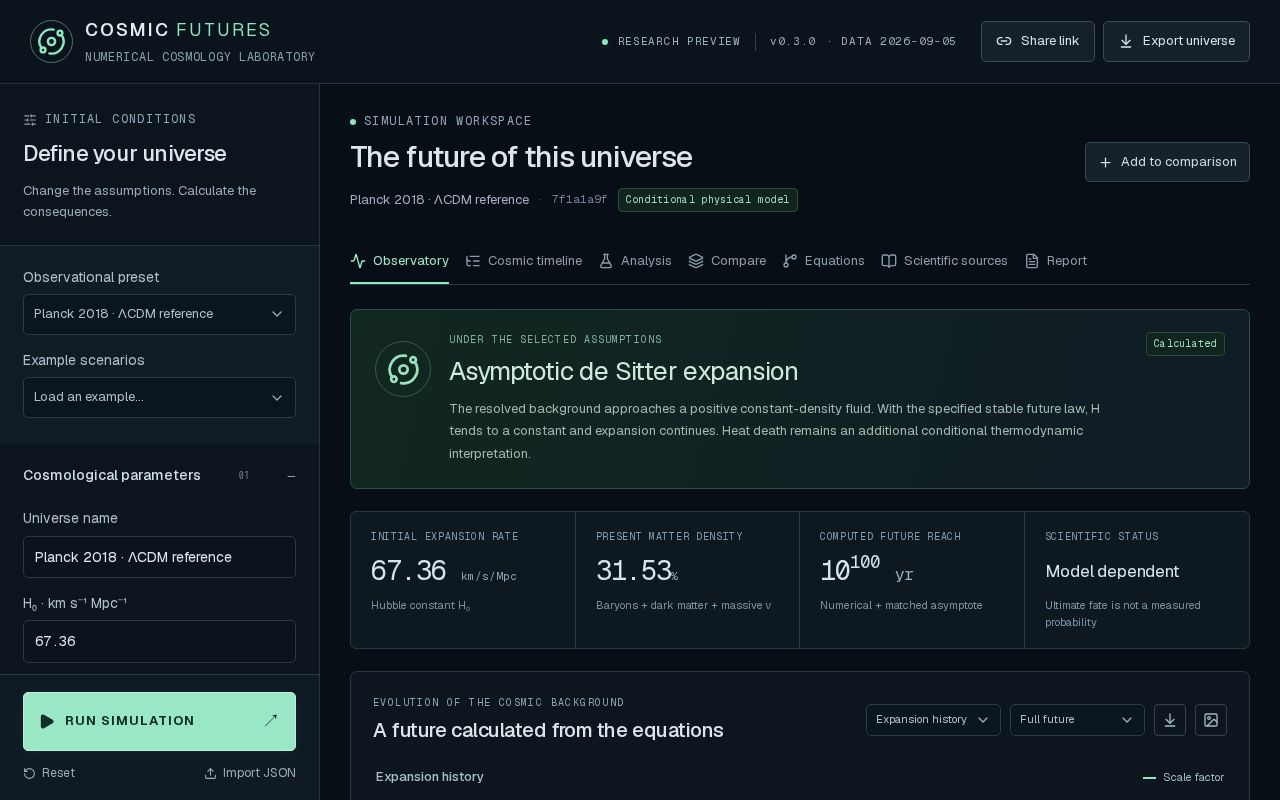This screenshot has width=1280, height=800.
Task: Click the computed future reach 10^100 yr value
Action: coord(866,569)
